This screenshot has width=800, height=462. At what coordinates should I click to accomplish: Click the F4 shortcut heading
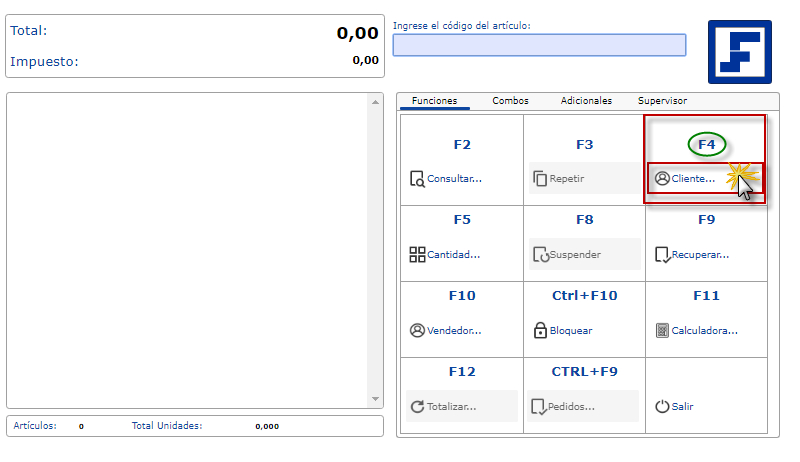tap(707, 144)
